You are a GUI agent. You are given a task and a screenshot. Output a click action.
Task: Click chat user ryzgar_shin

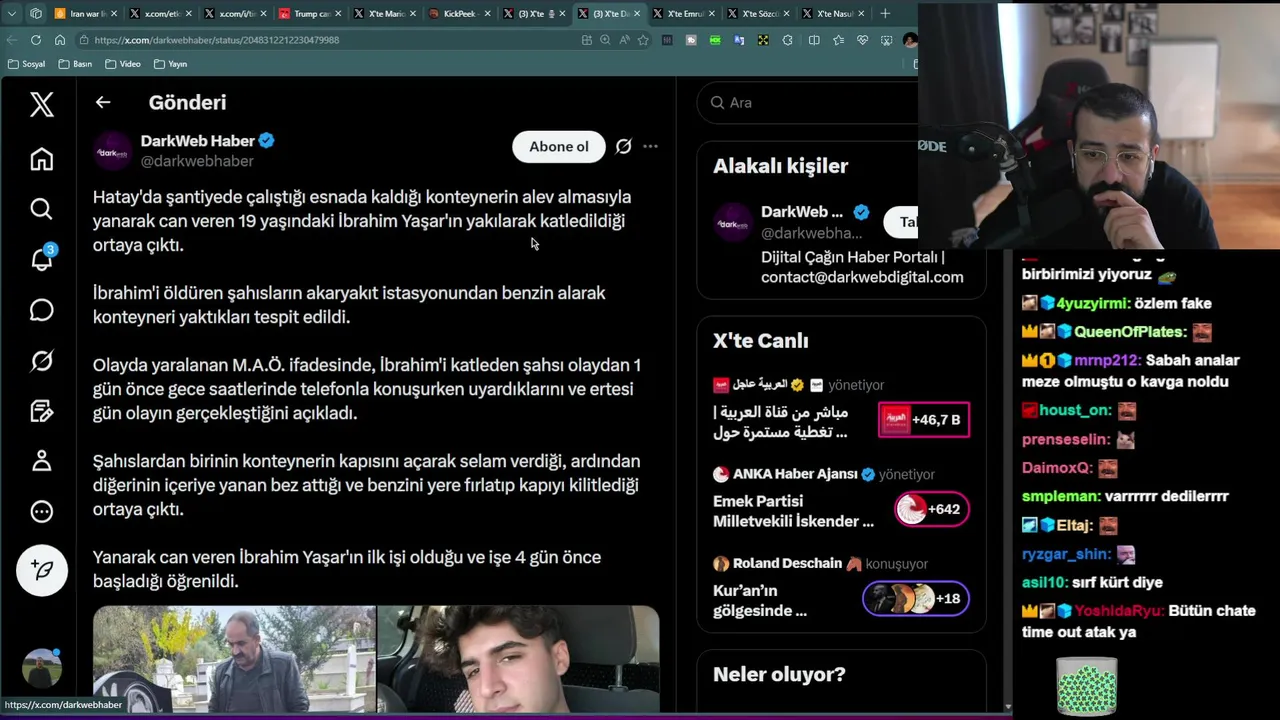click(1066, 554)
